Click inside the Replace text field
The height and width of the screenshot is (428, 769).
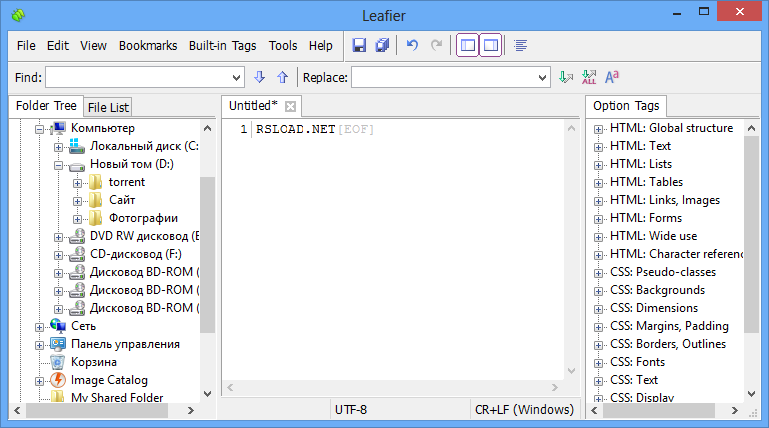pos(444,77)
